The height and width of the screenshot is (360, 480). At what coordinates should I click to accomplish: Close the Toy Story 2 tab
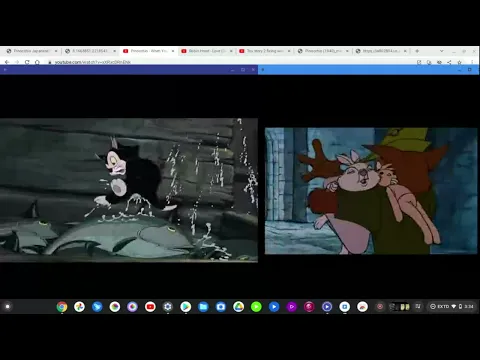pyautogui.click(x=289, y=51)
